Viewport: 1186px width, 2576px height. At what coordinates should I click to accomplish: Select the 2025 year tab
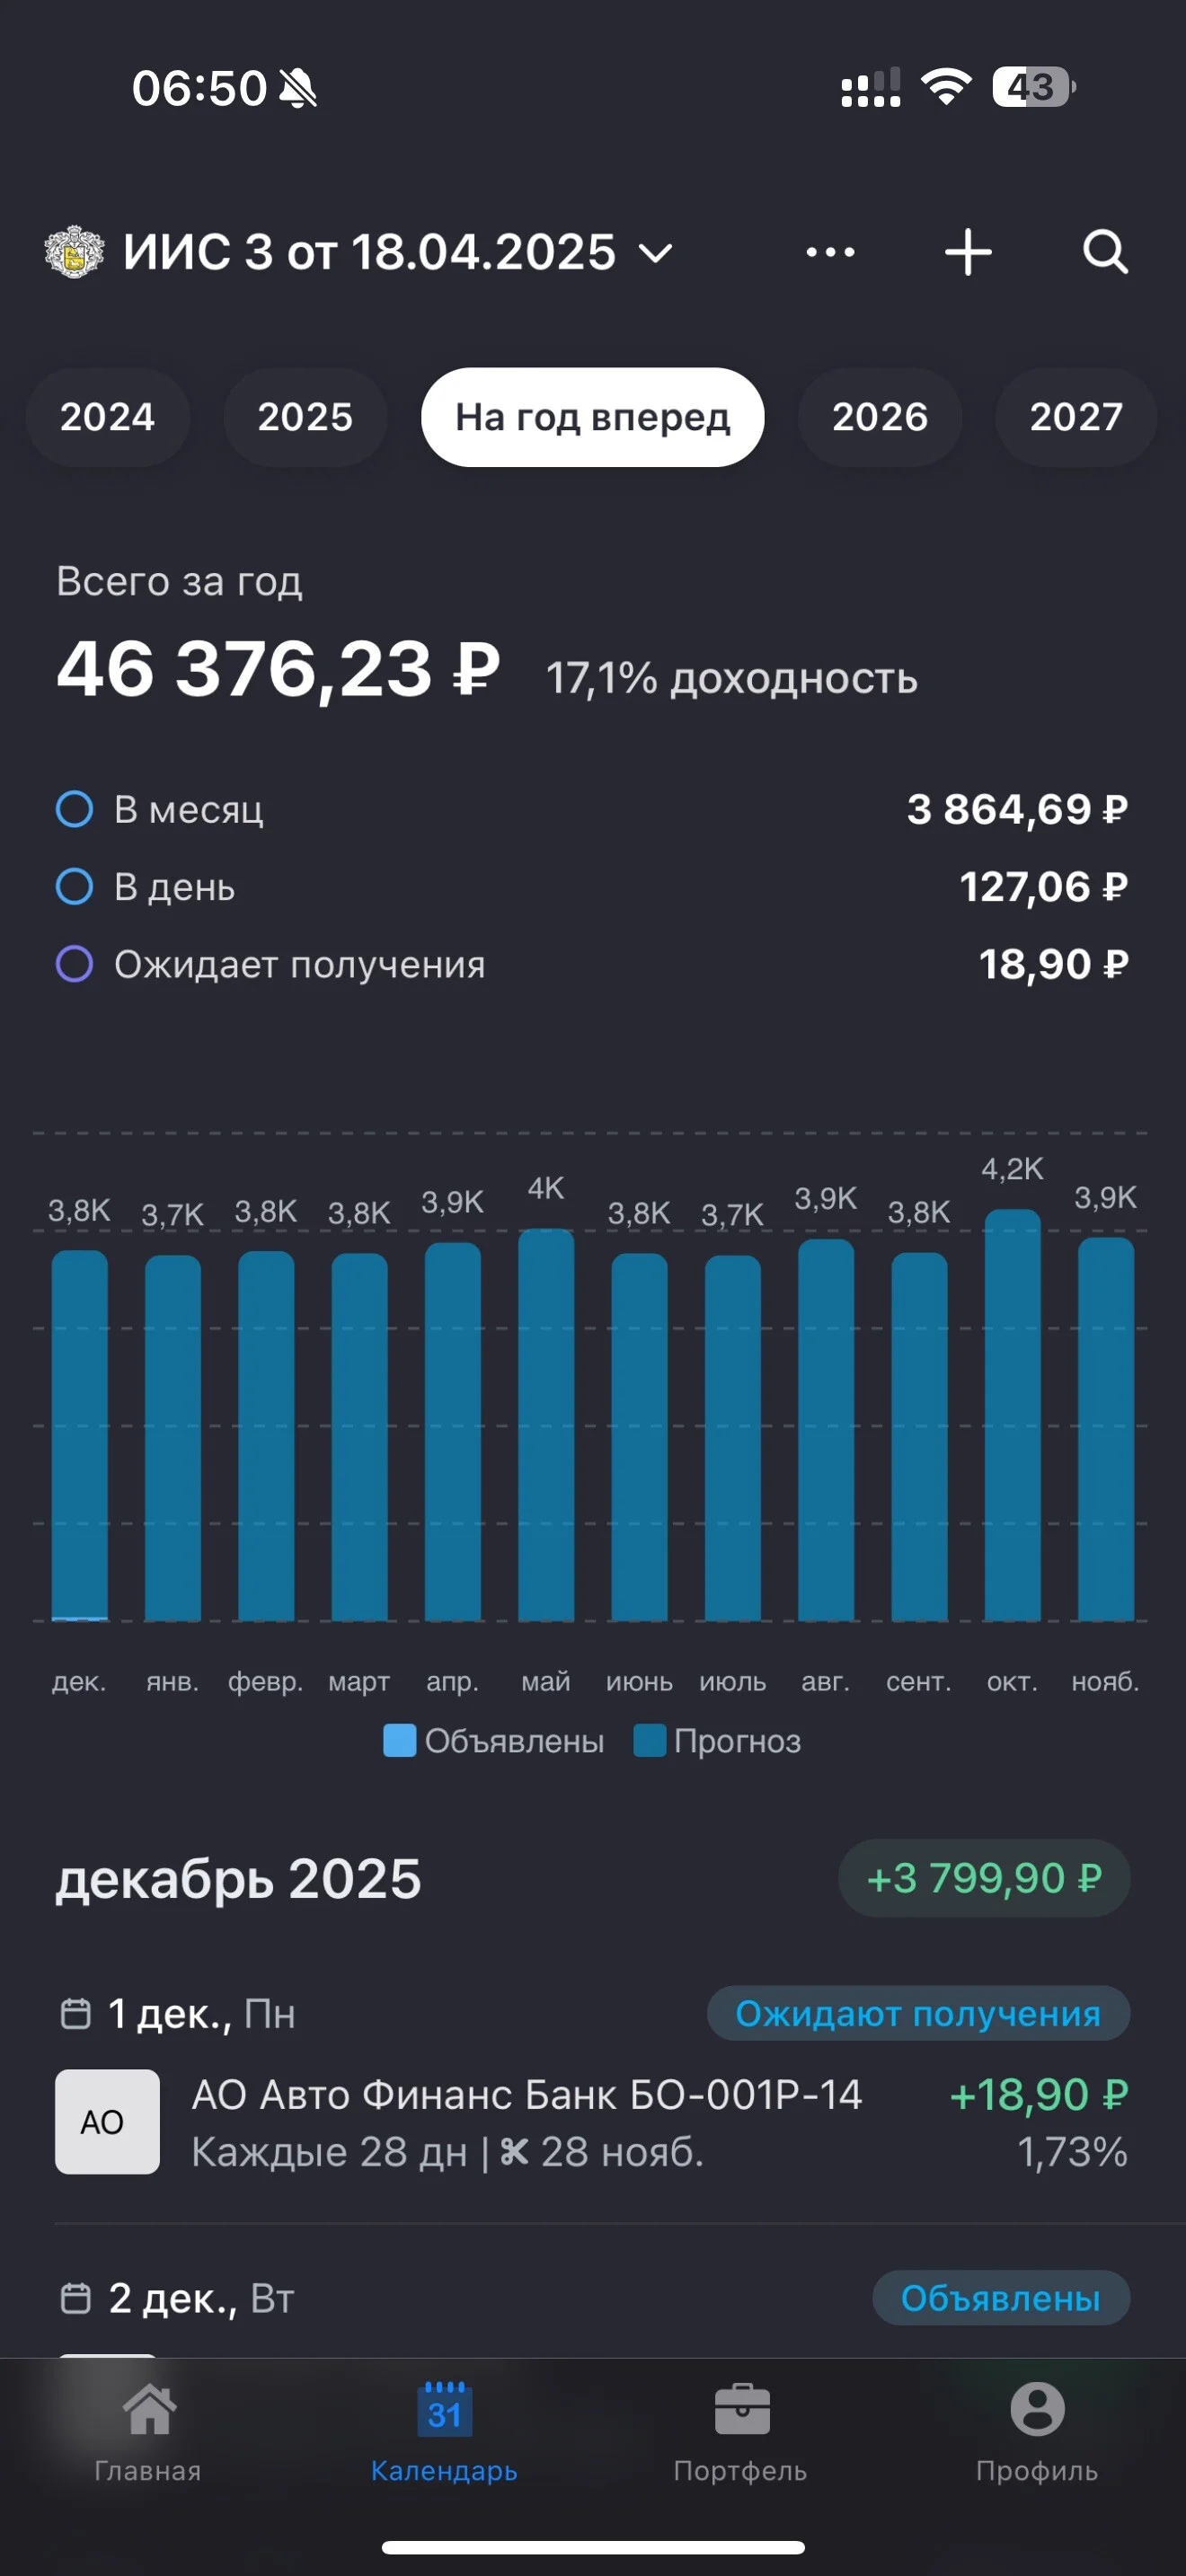tap(305, 417)
